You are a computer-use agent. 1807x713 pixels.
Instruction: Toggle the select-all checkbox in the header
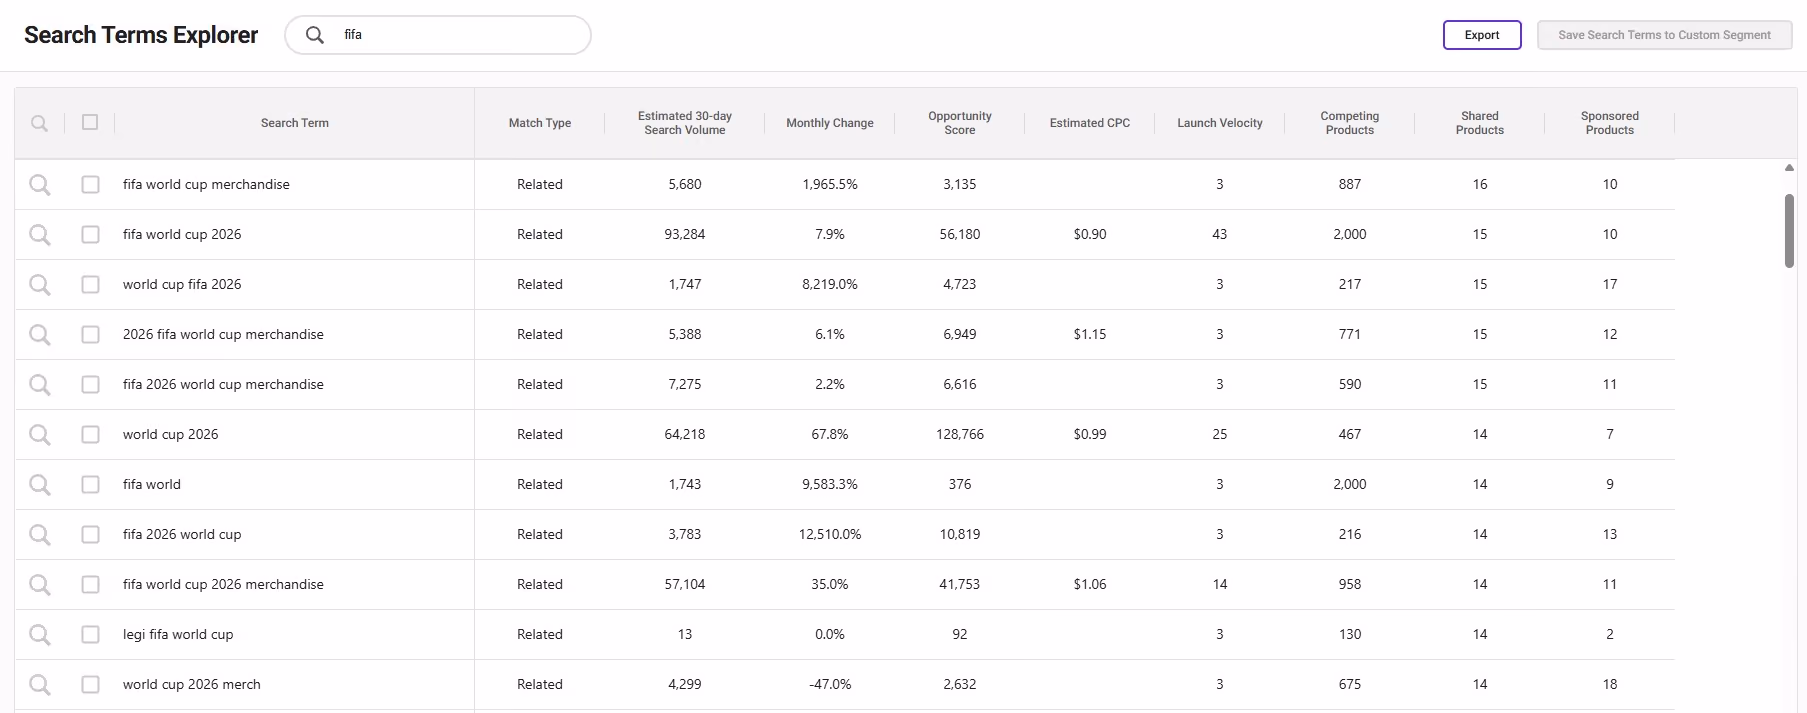click(x=90, y=122)
